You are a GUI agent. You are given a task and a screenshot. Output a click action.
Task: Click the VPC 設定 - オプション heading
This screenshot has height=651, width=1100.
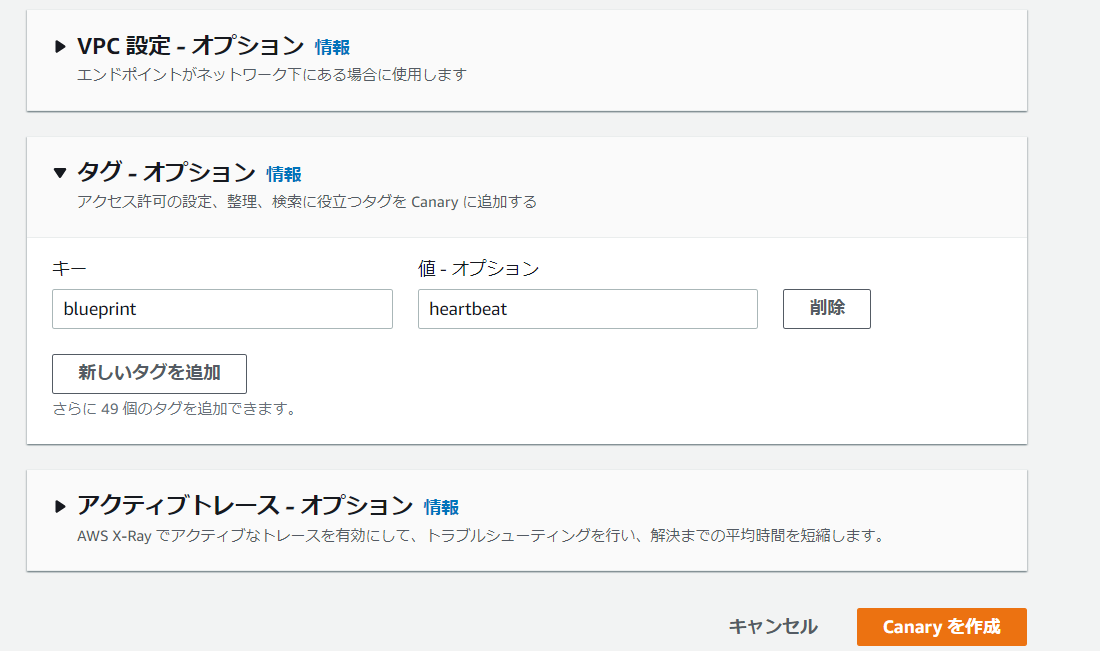pos(190,46)
